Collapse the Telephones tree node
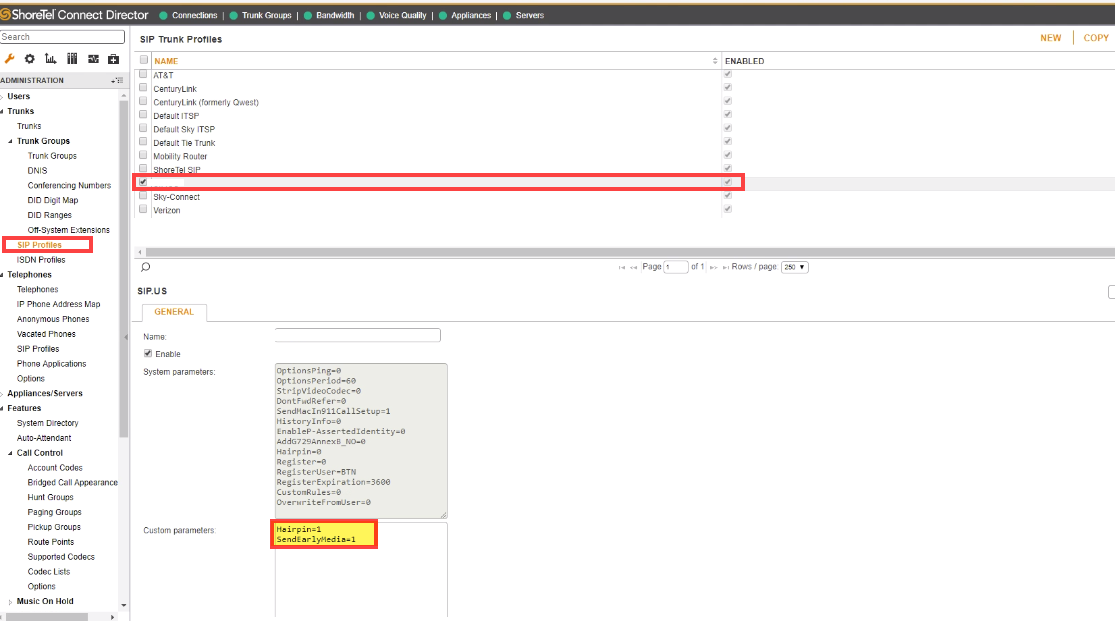This screenshot has width=1115, height=621. [2, 275]
